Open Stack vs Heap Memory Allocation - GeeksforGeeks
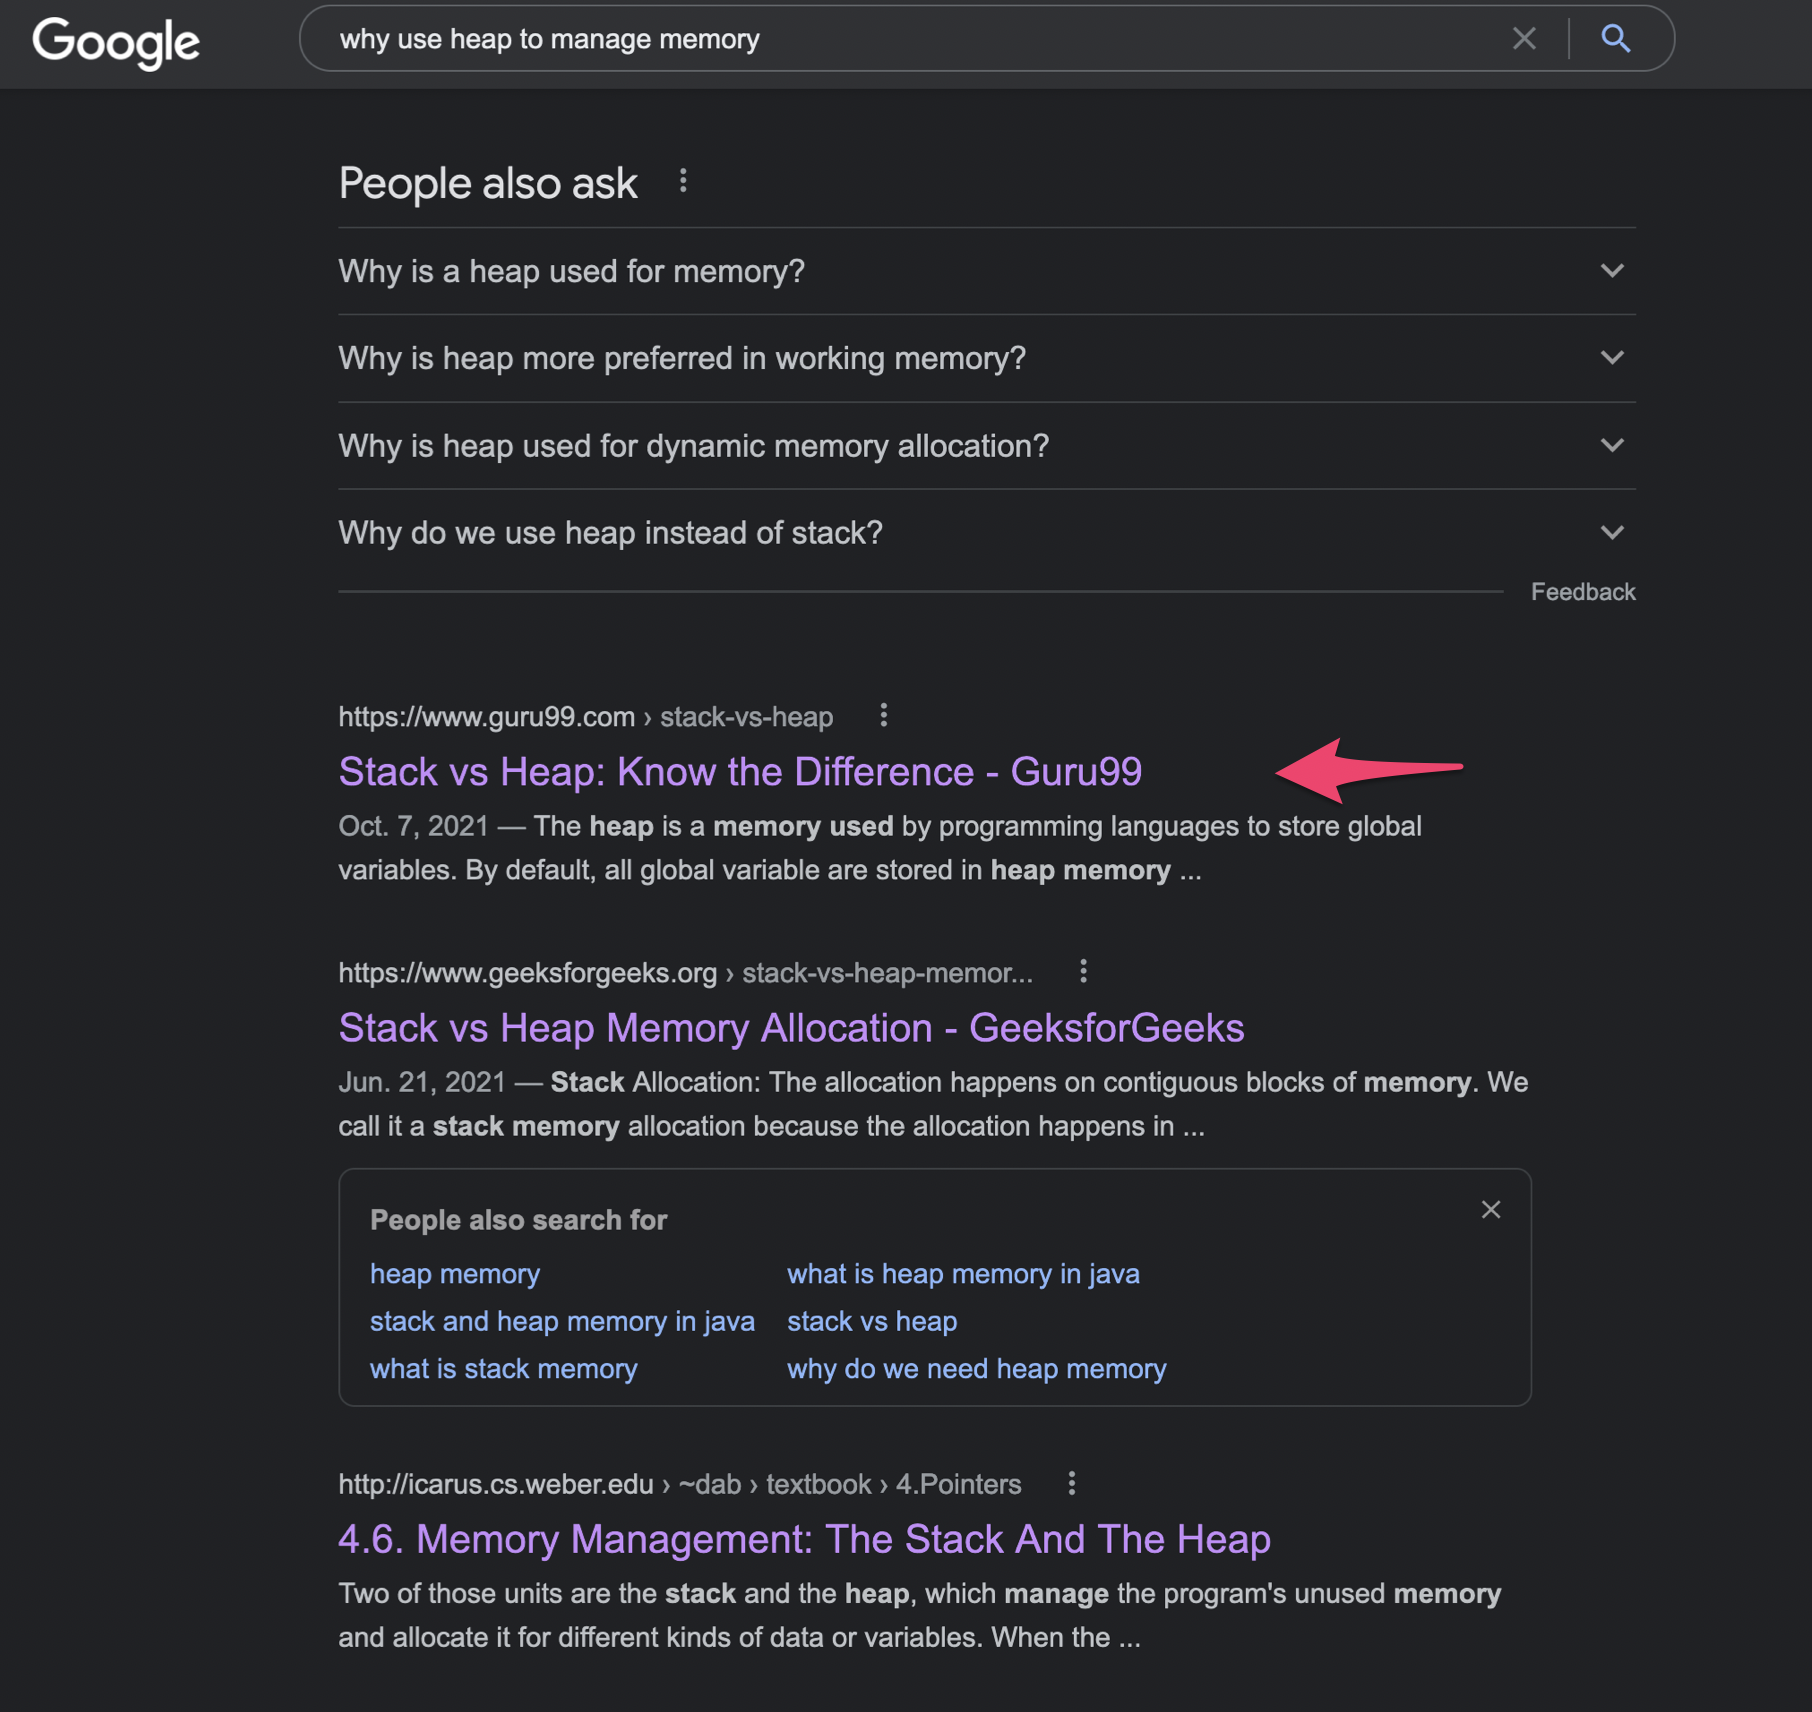The image size is (1812, 1712). [x=791, y=1028]
